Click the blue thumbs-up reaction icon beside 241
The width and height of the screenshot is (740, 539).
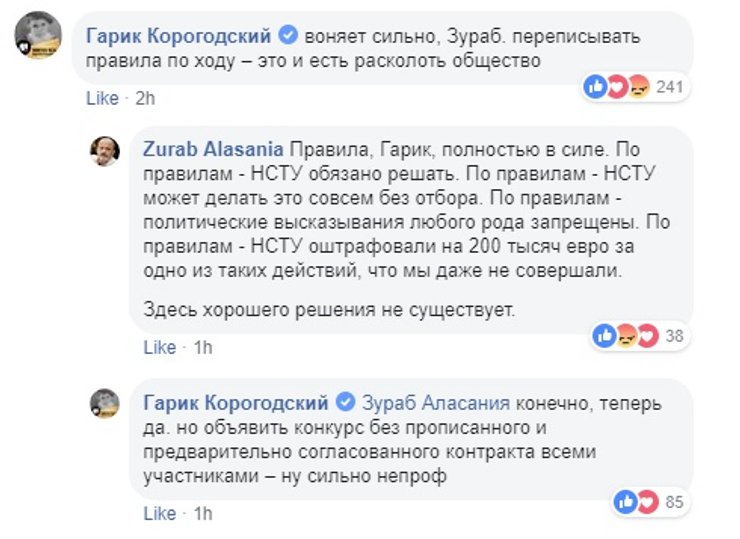[597, 88]
